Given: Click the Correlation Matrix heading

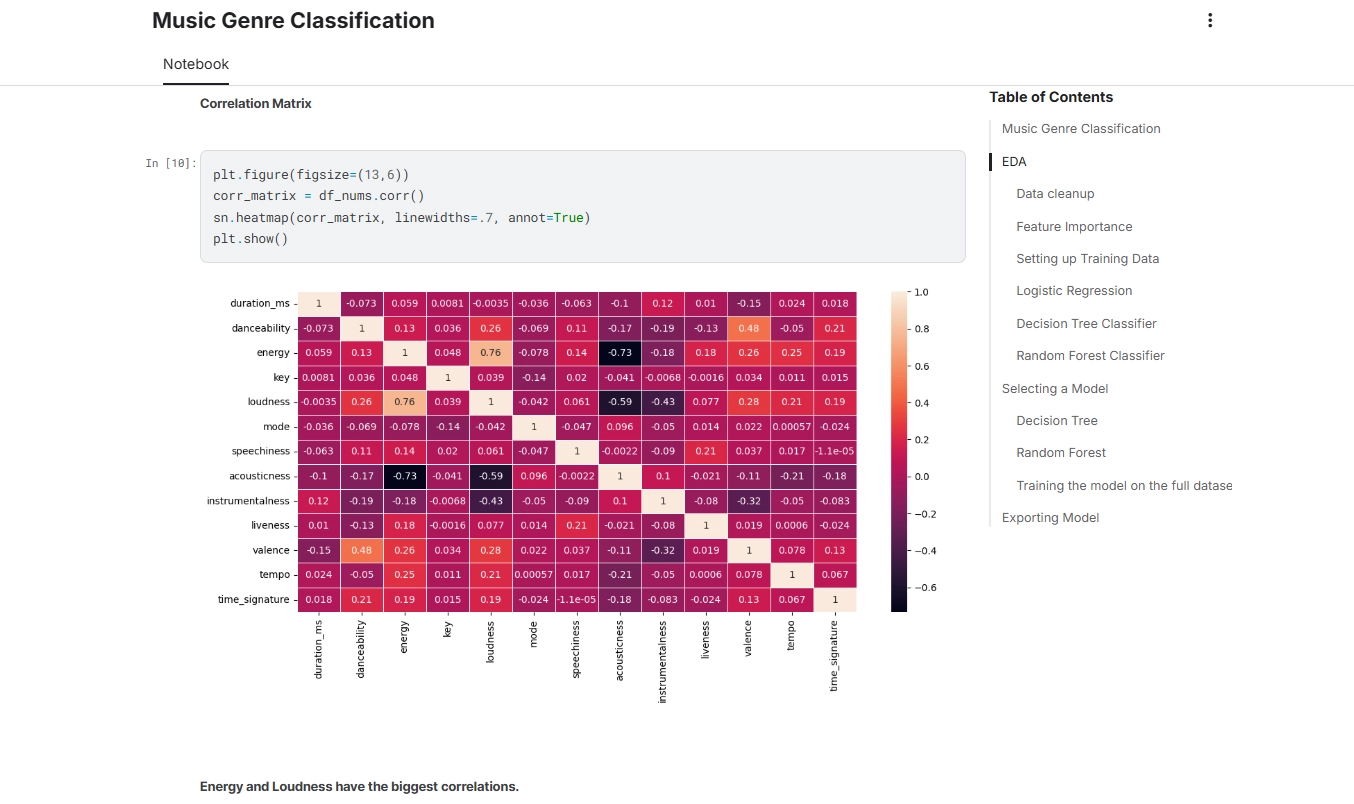Looking at the screenshot, I should click(255, 103).
